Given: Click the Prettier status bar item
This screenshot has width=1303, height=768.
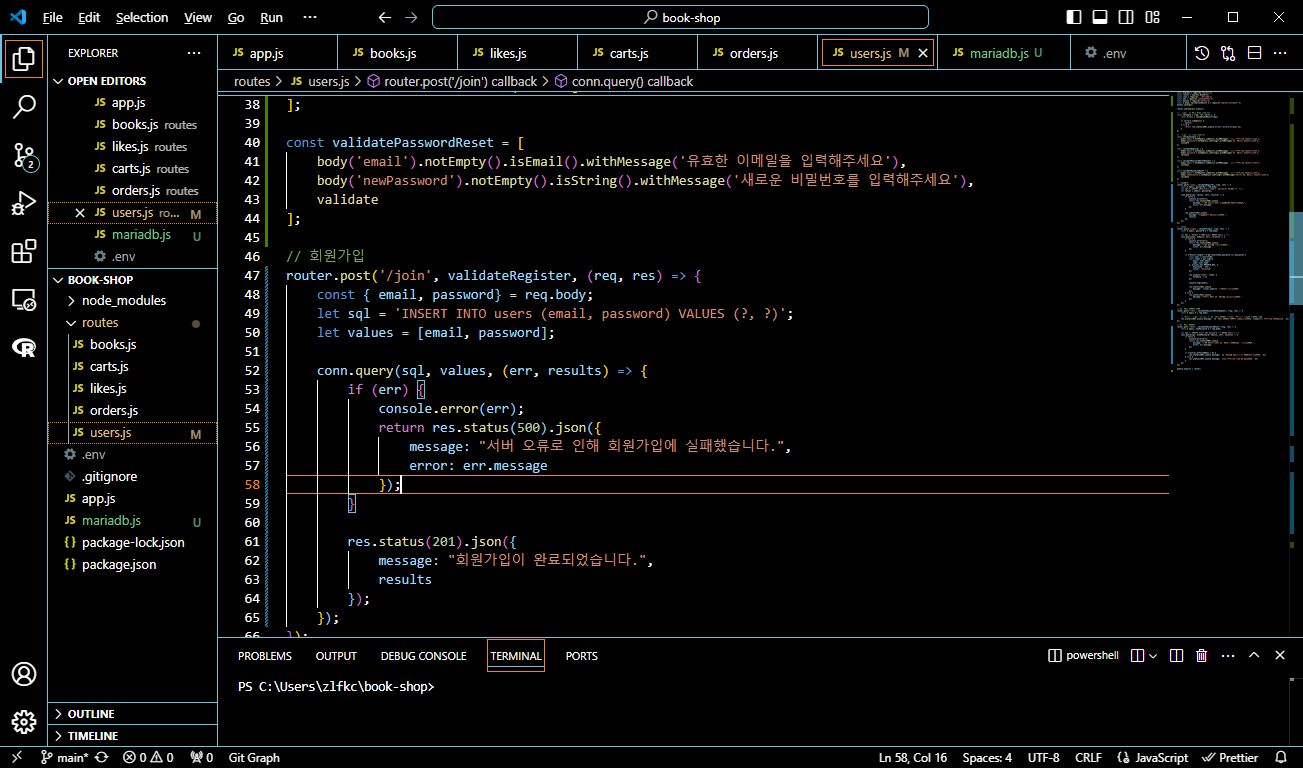Looking at the screenshot, I should click(x=1230, y=758).
